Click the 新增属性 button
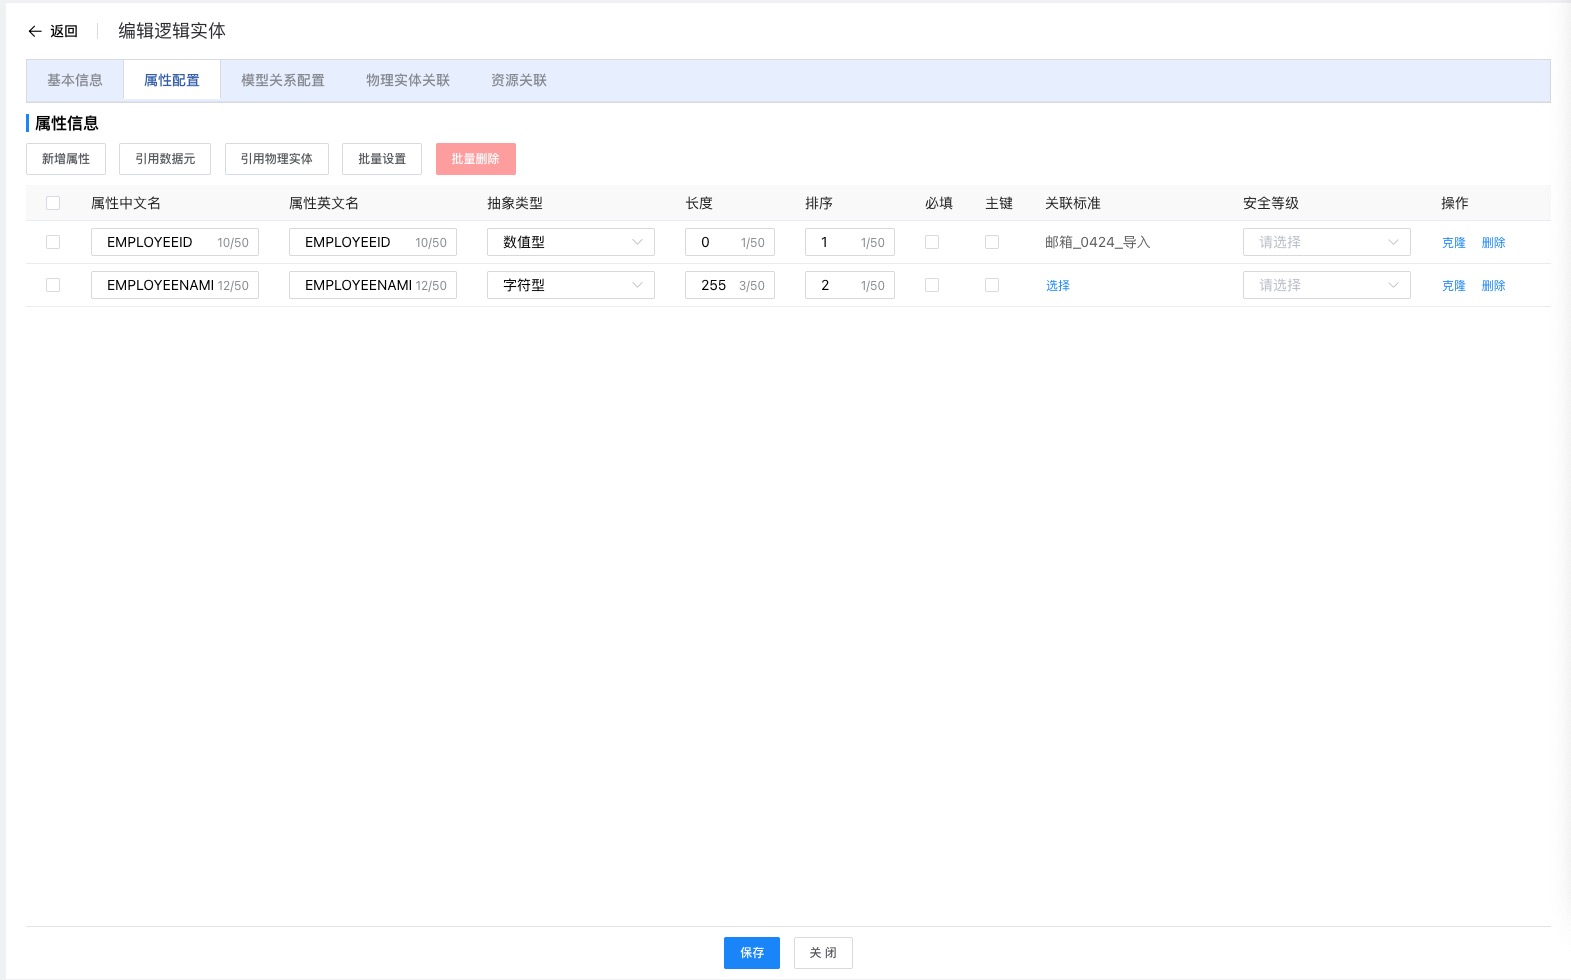This screenshot has height=980, width=1571. point(66,159)
